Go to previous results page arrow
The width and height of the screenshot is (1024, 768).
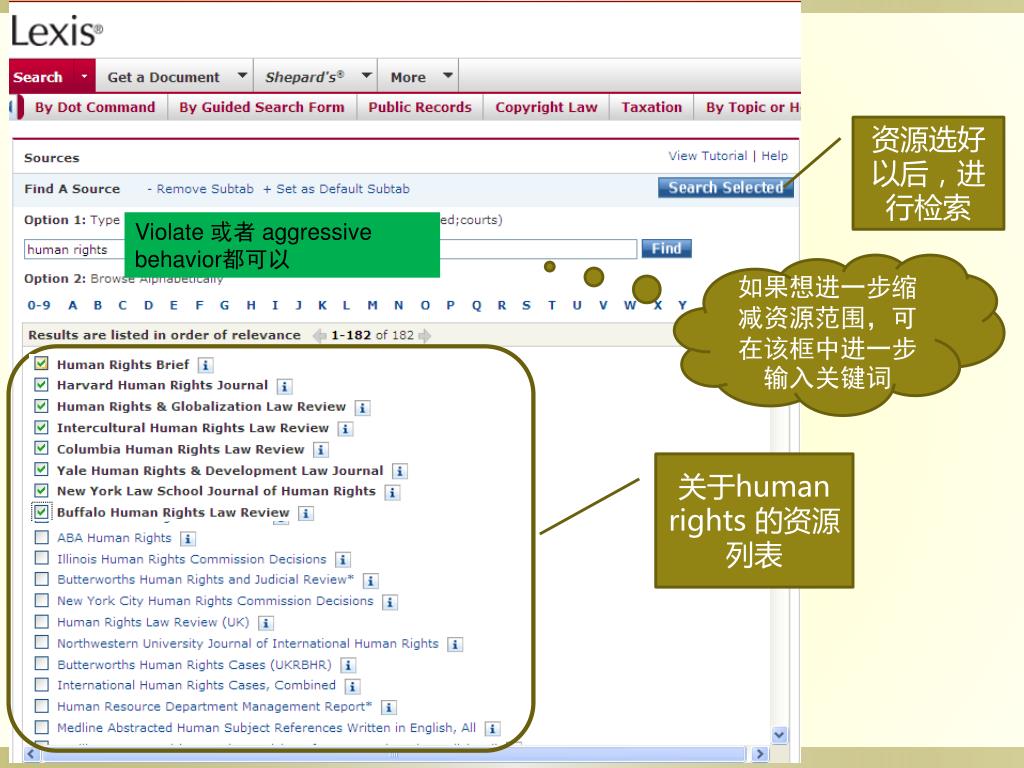coord(319,336)
